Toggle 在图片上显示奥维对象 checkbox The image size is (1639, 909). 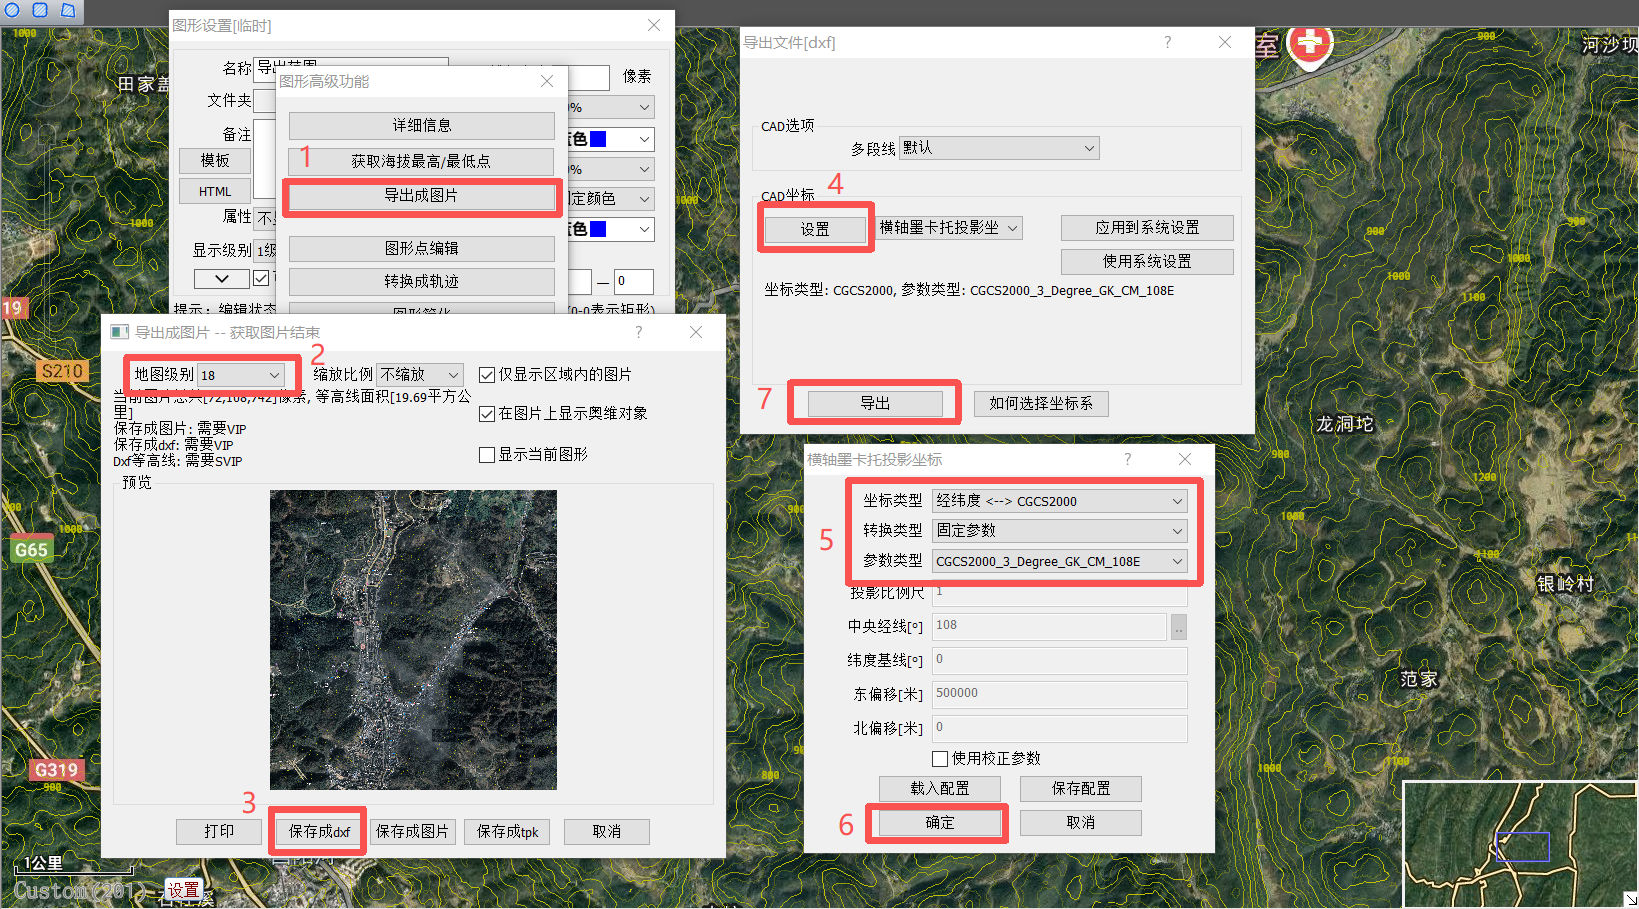[487, 414]
